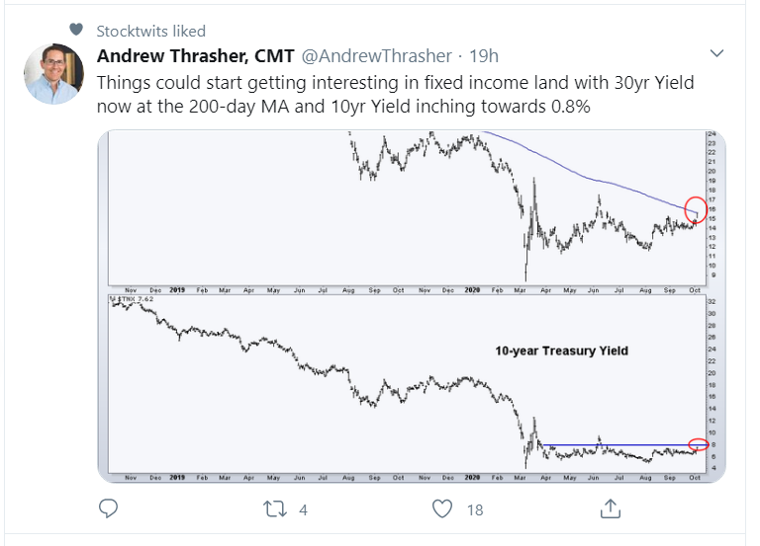
Task: Open Andrew Thrasher's profile avatar
Action: [54, 74]
